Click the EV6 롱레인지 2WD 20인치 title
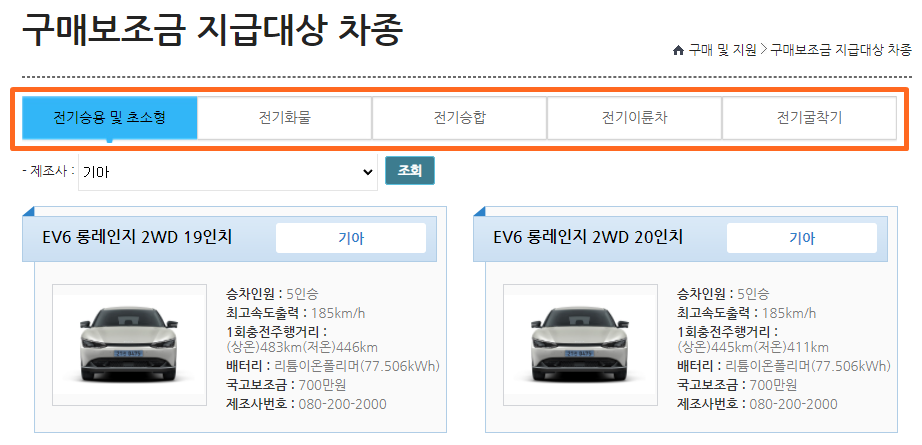 coord(588,237)
